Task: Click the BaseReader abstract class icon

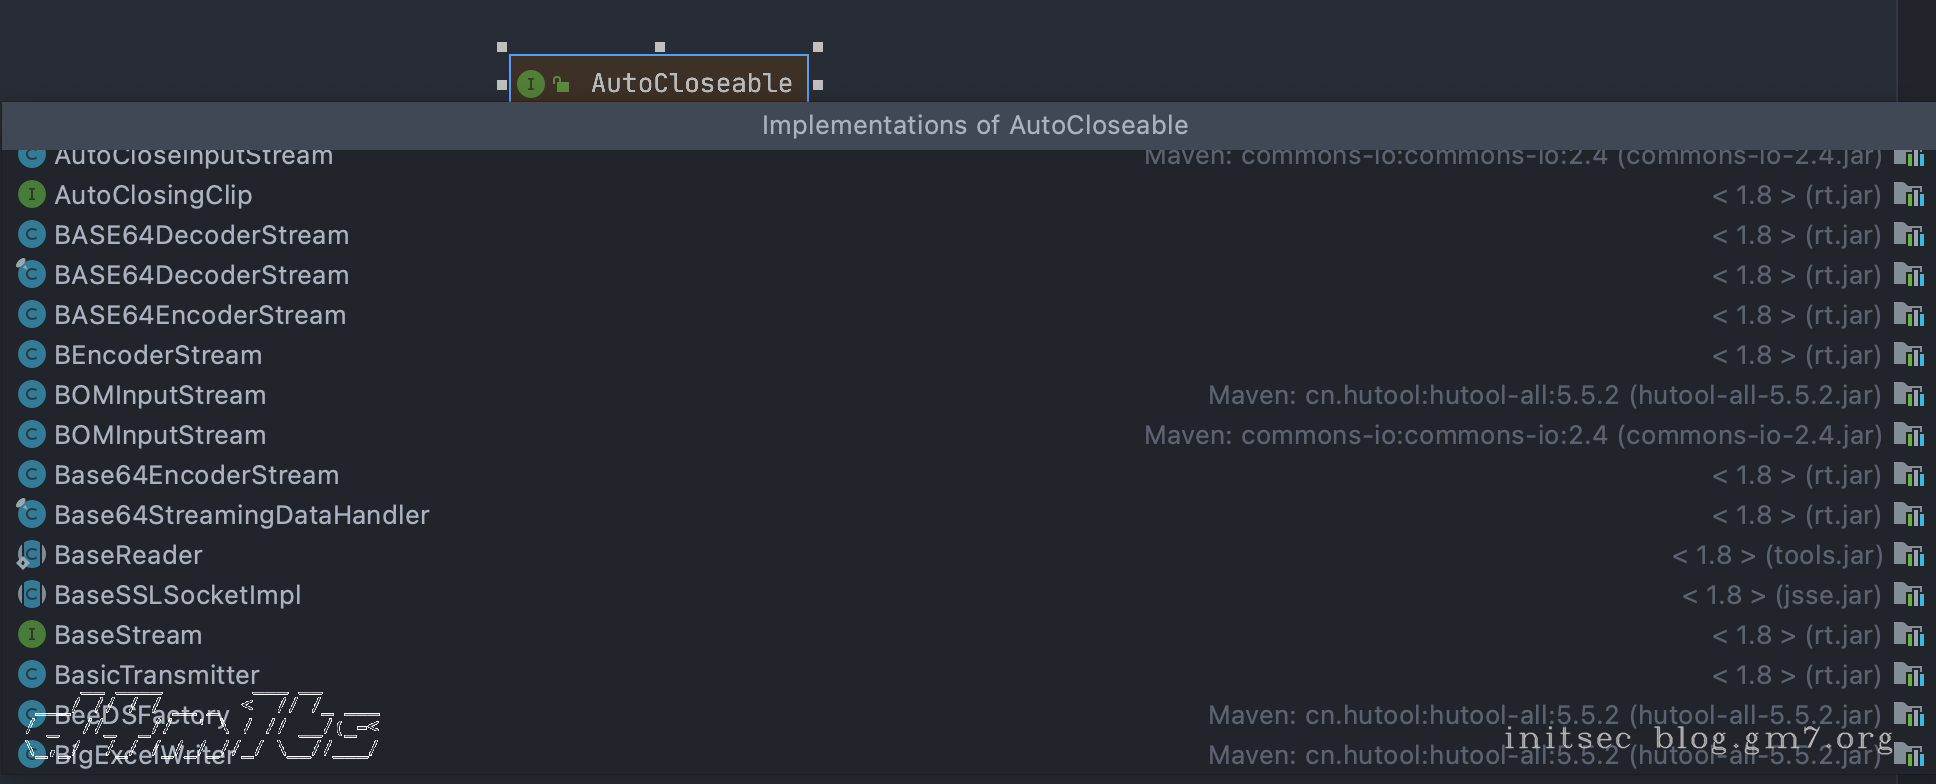Action: [x=32, y=555]
